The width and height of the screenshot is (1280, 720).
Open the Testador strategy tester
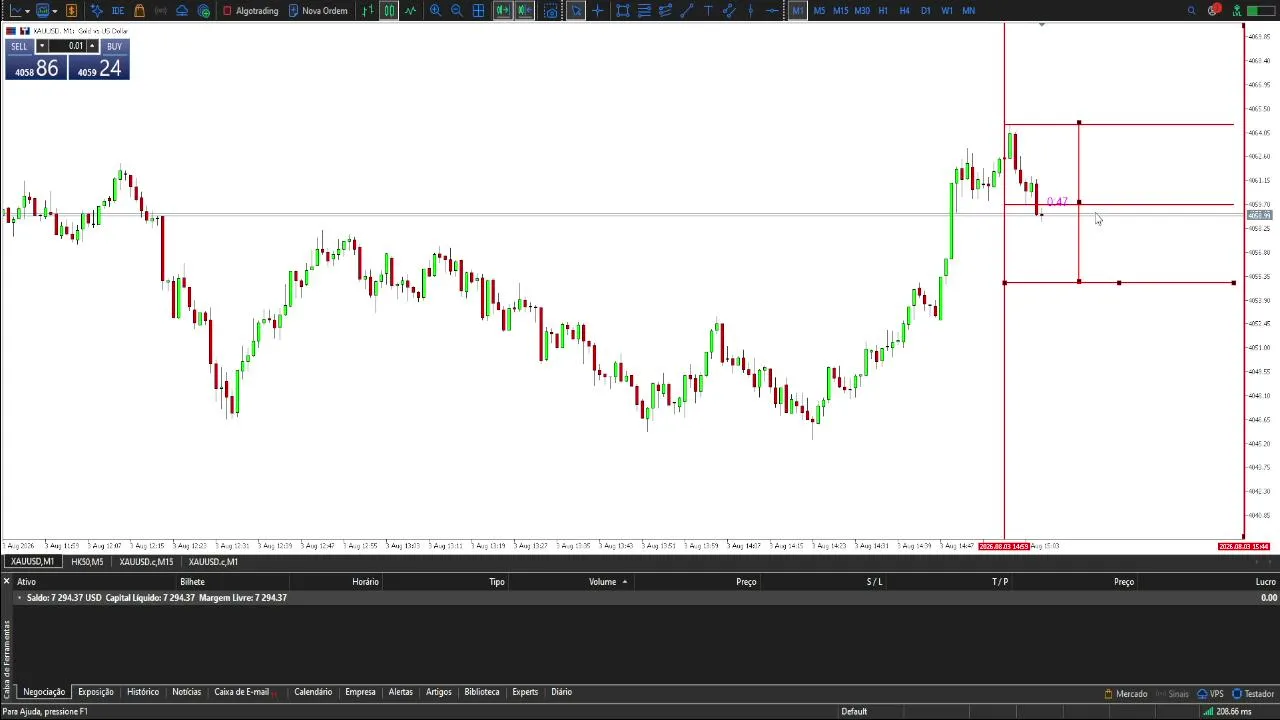tap(1253, 693)
